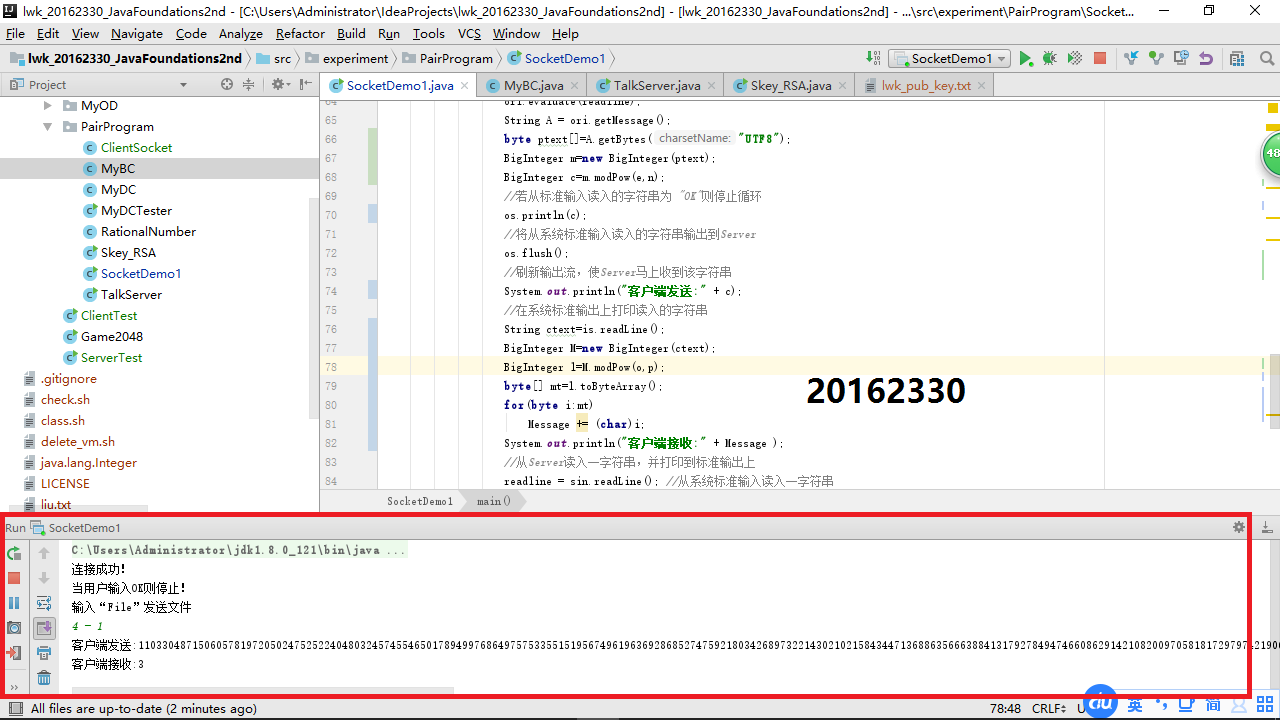Collapse the PairProgram folder
Viewport: 1280px width, 720px height.
pos(47,126)
